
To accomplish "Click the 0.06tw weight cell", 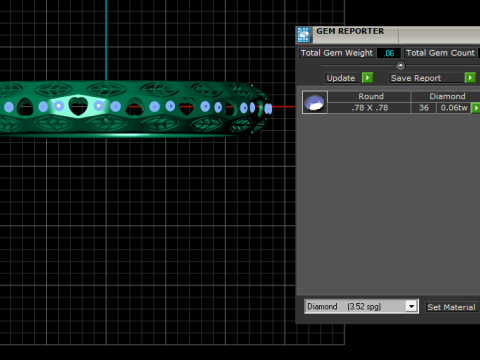I will (x=454, y=108).
